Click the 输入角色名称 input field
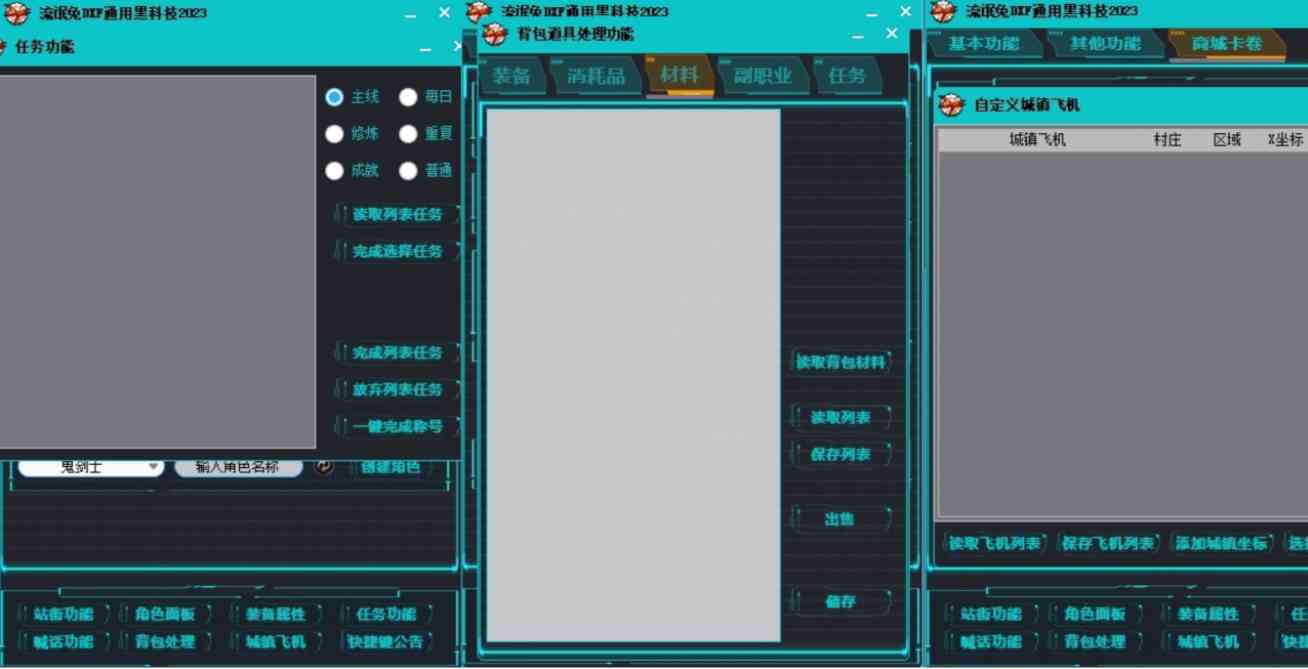Screen dimensions: 1308x669 (238, 467)
